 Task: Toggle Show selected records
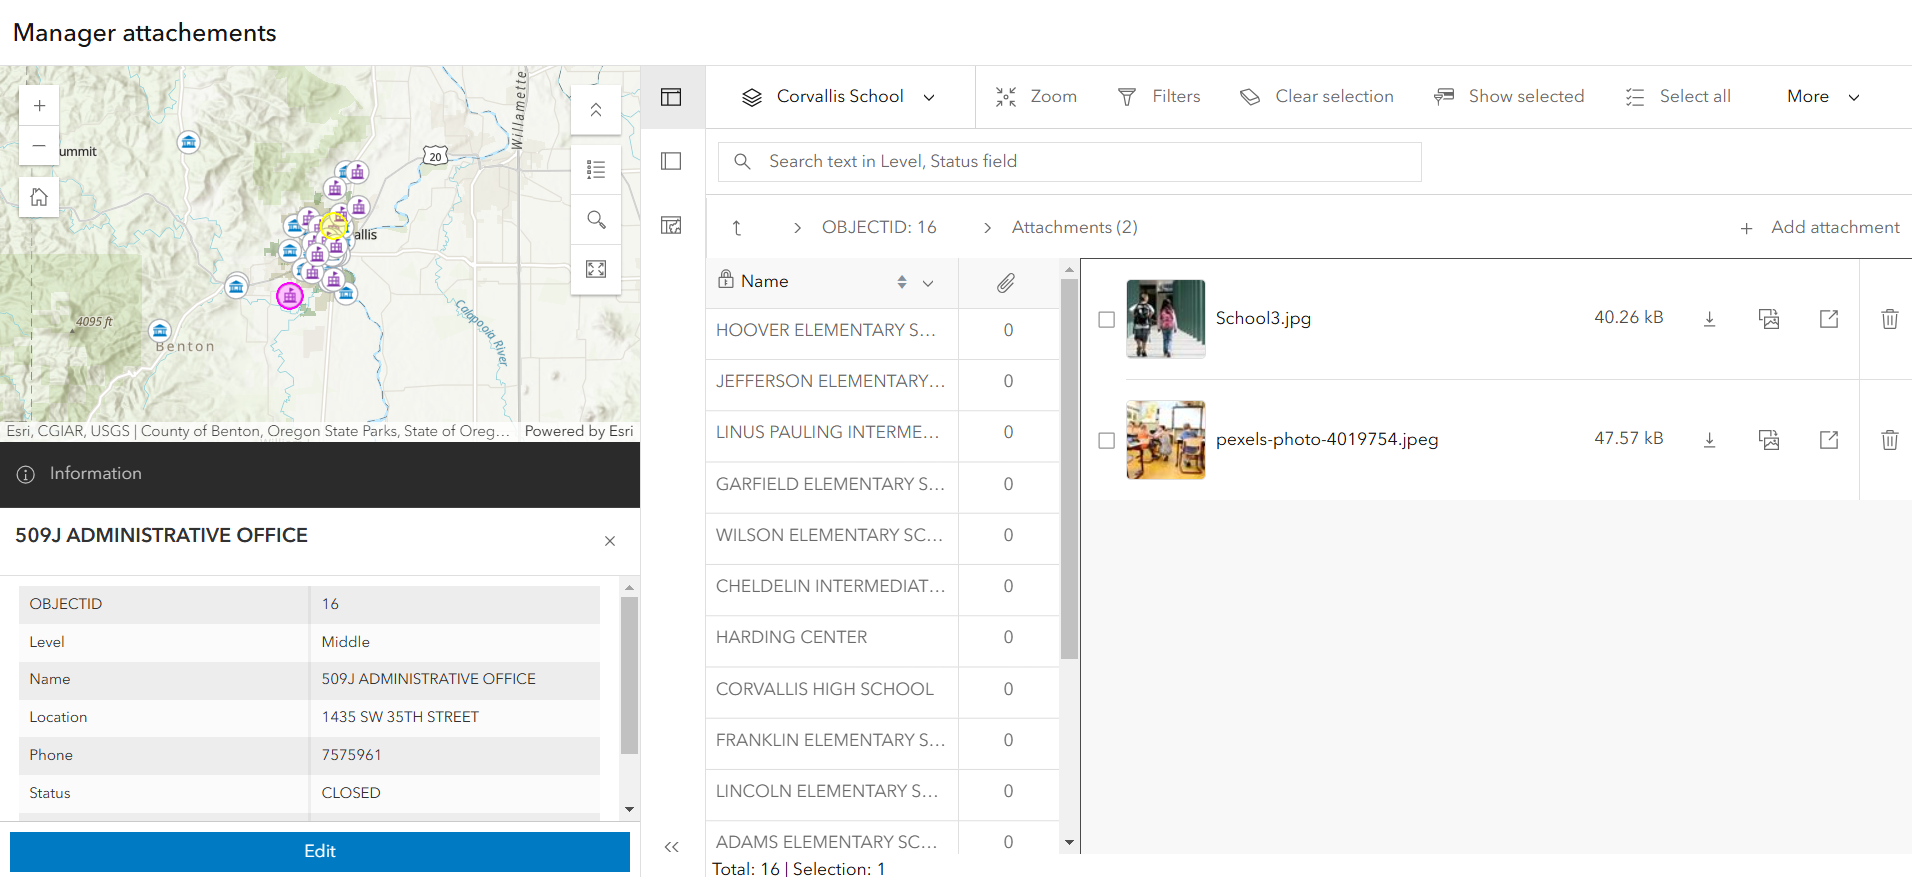tap(1509, 97)
